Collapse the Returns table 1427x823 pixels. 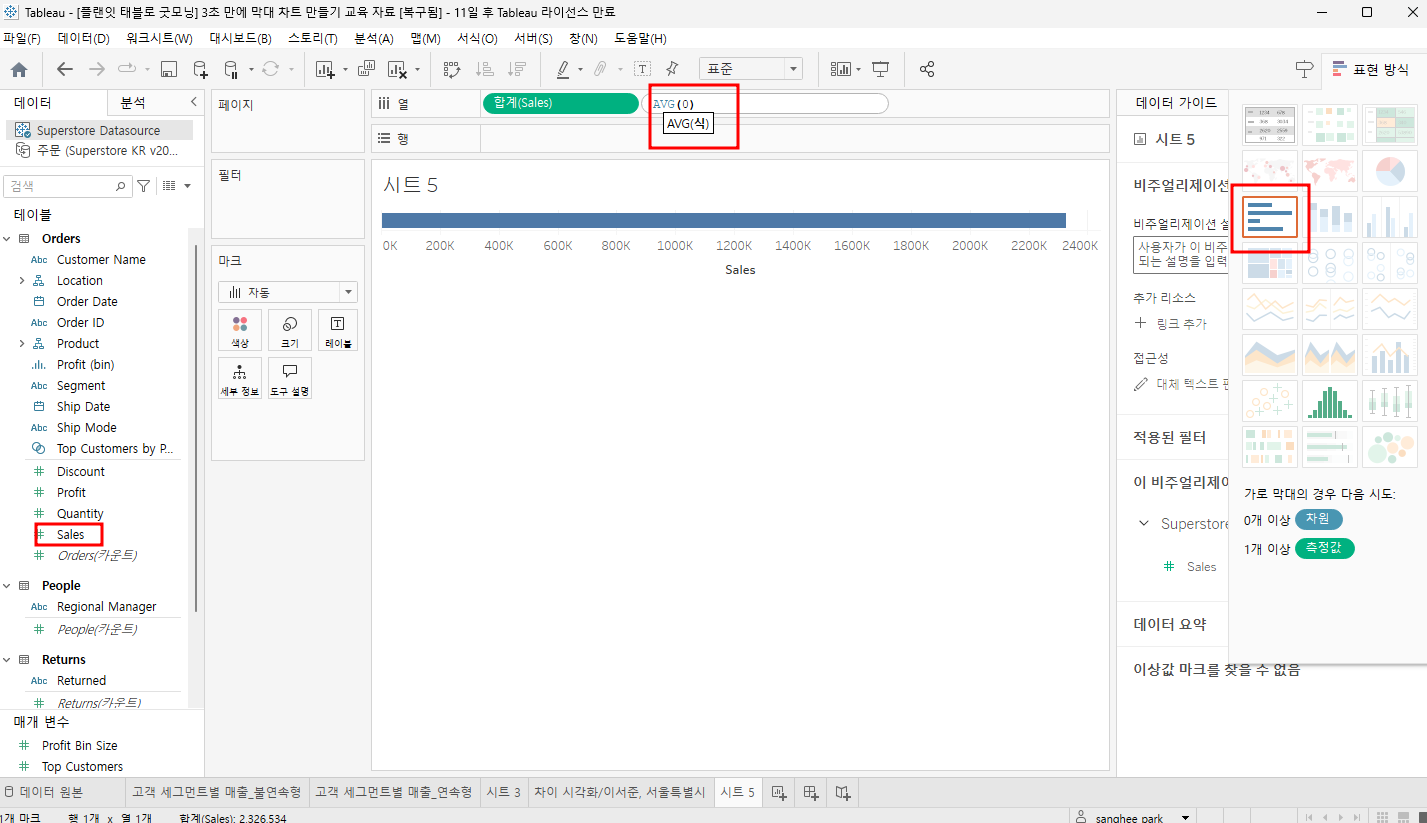[7, 660]
